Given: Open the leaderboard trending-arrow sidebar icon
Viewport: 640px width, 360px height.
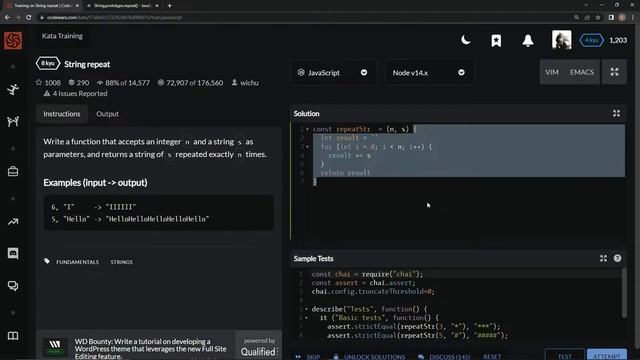Looking at the screenshot, I should 13,222.
